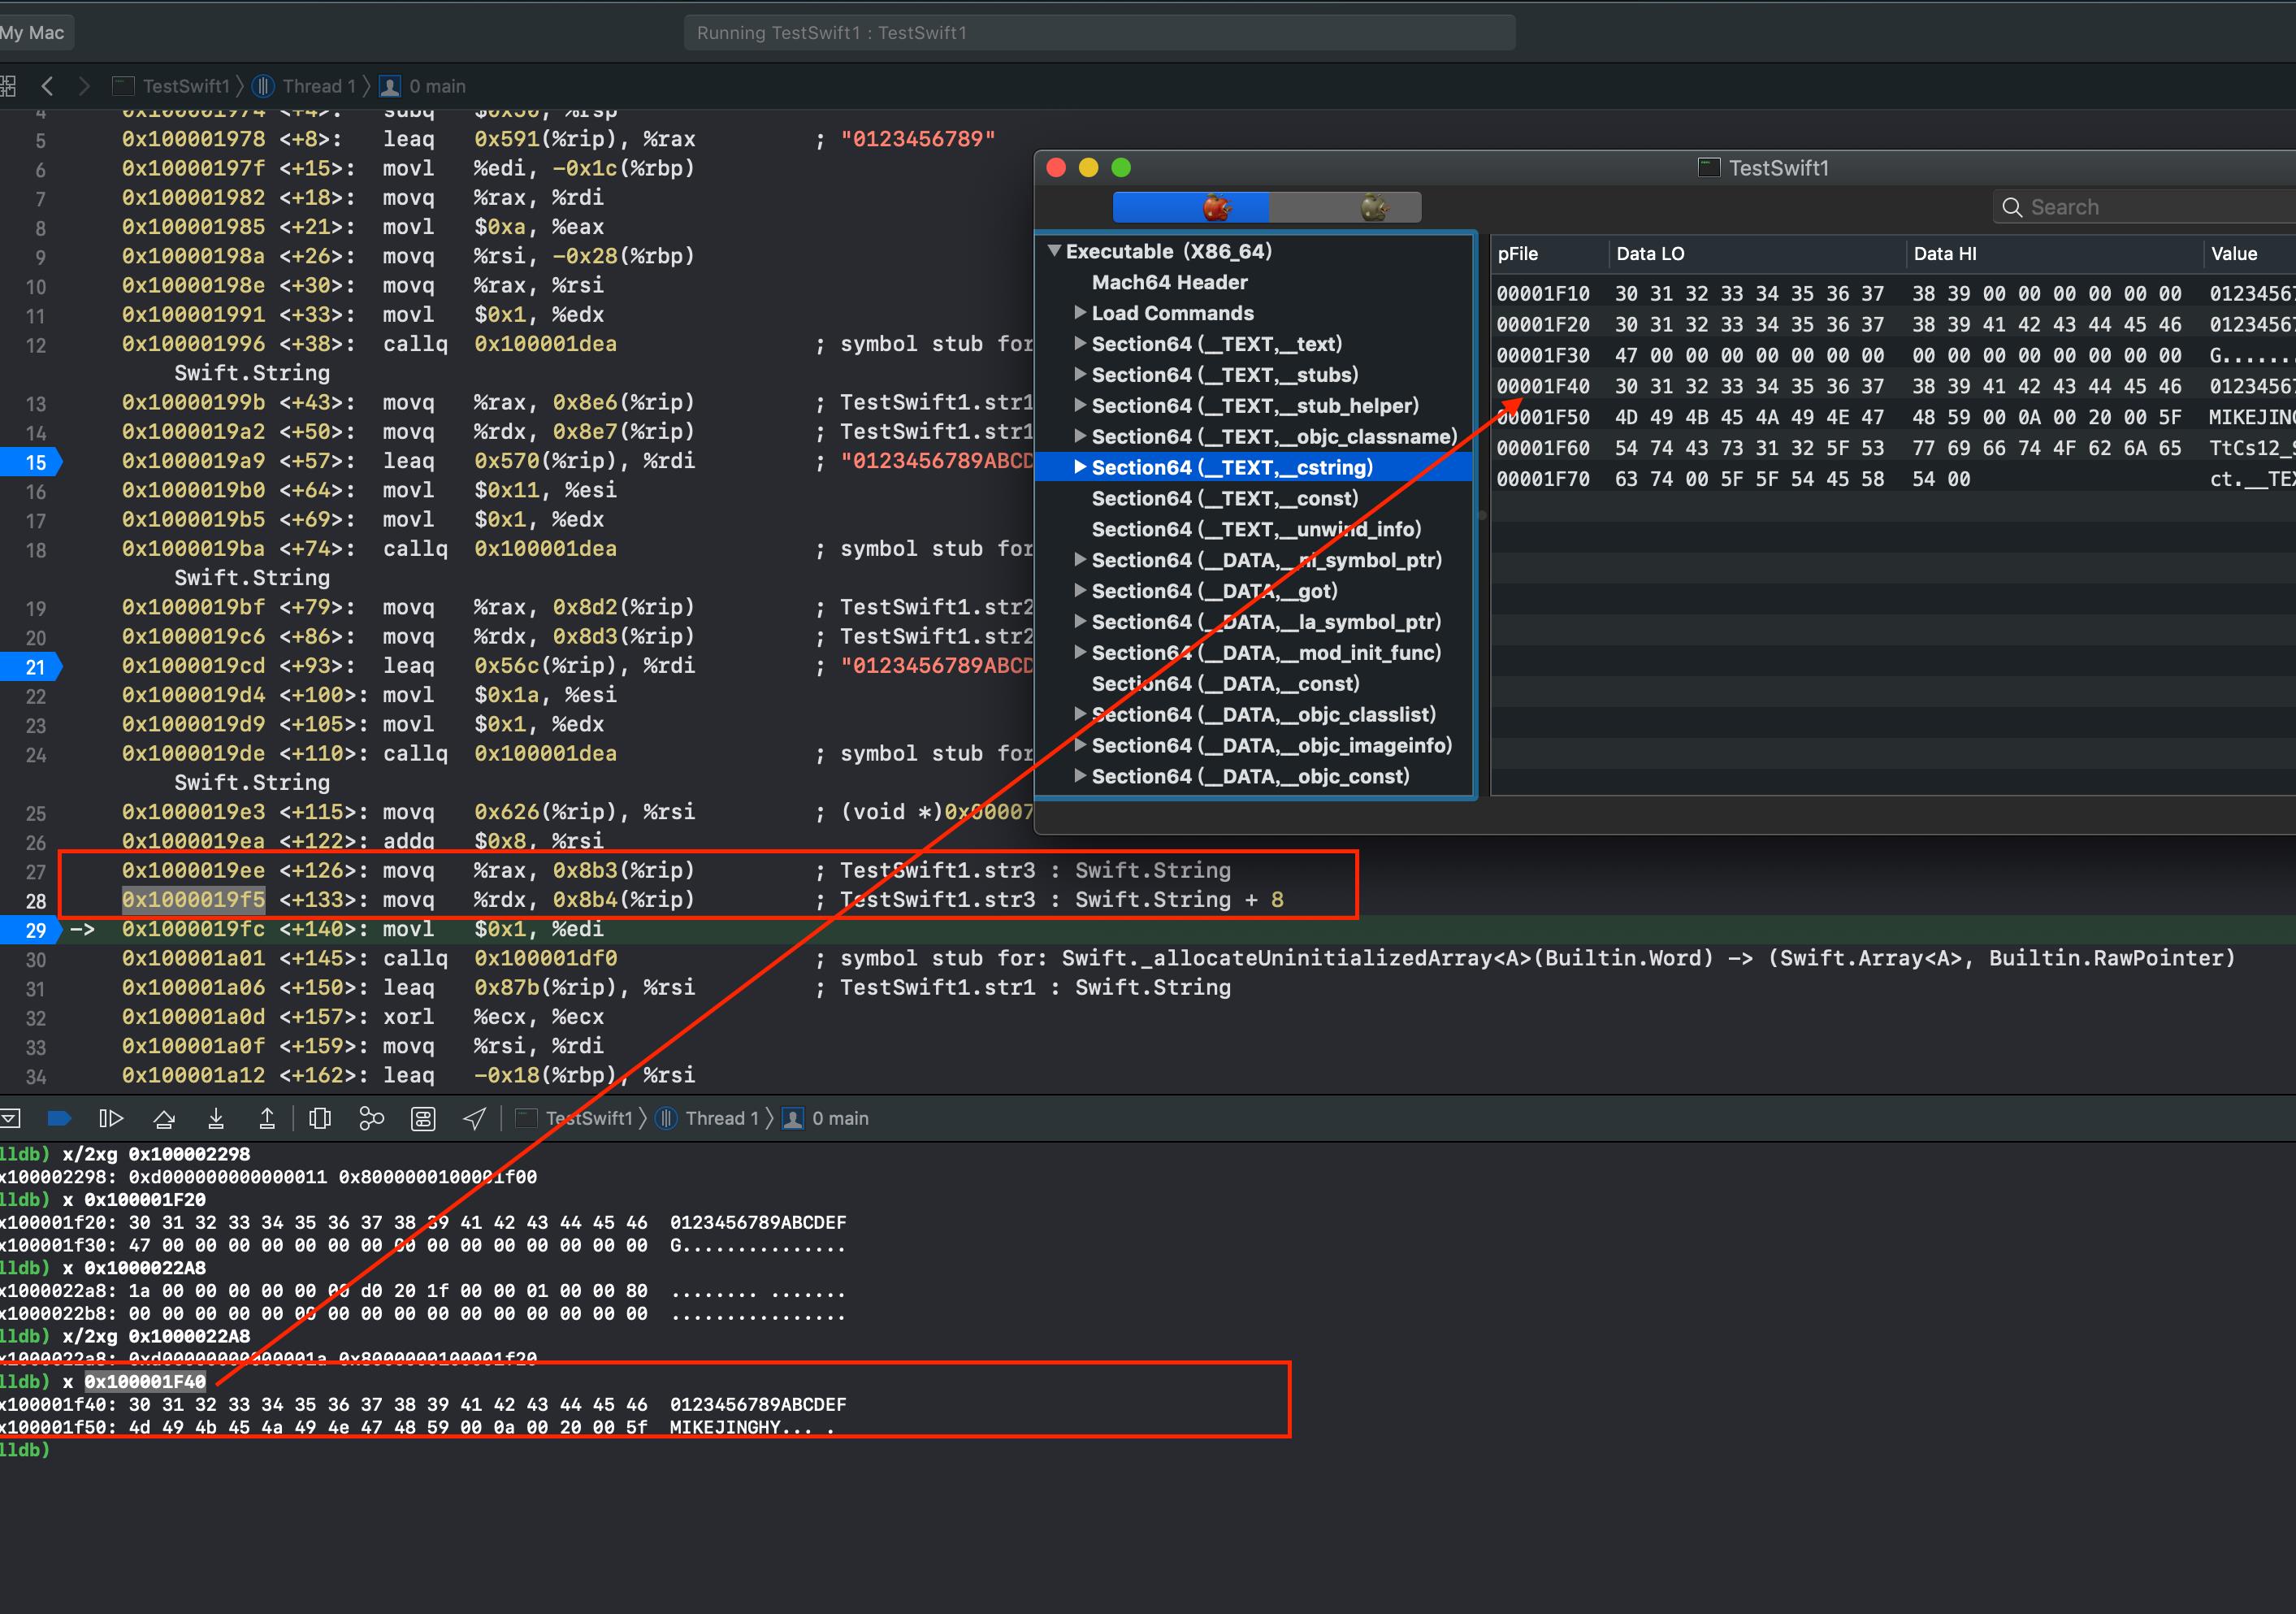Image resolution: width=2296 pixels, height=1614 pixels.
Task: Expand Section64 (__TEXT,__stub_helper) node
Action: click(x=1080, y=405)
